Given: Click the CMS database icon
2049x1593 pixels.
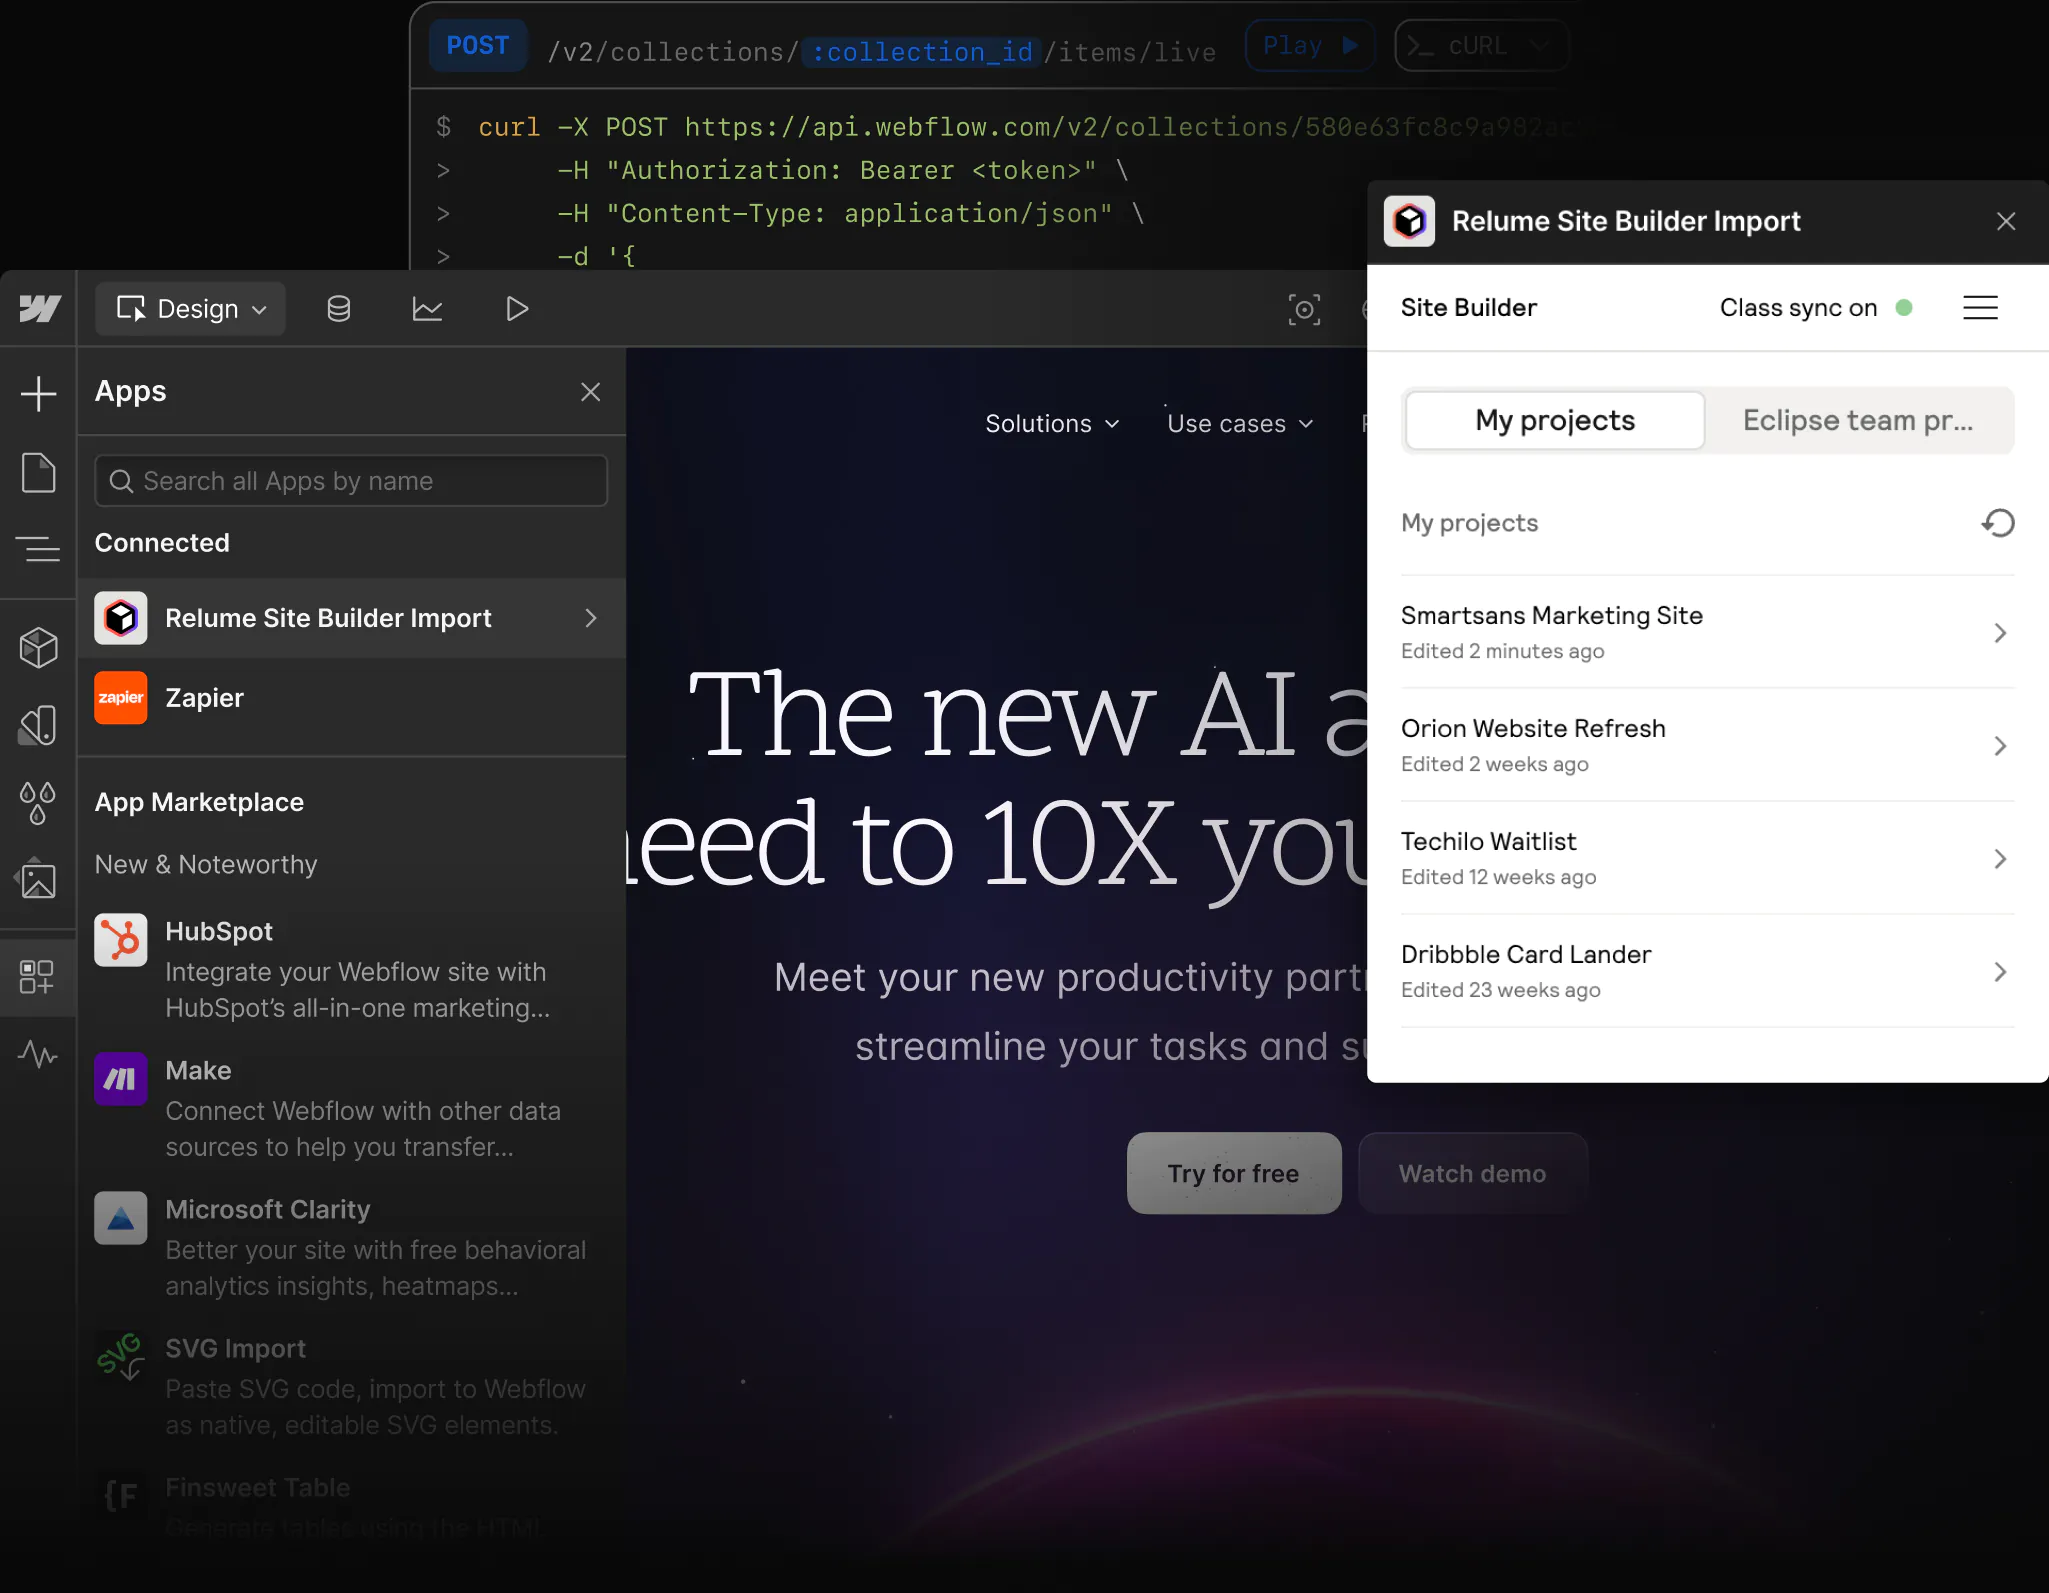Looking at the screenshot, I should (339, 309).
